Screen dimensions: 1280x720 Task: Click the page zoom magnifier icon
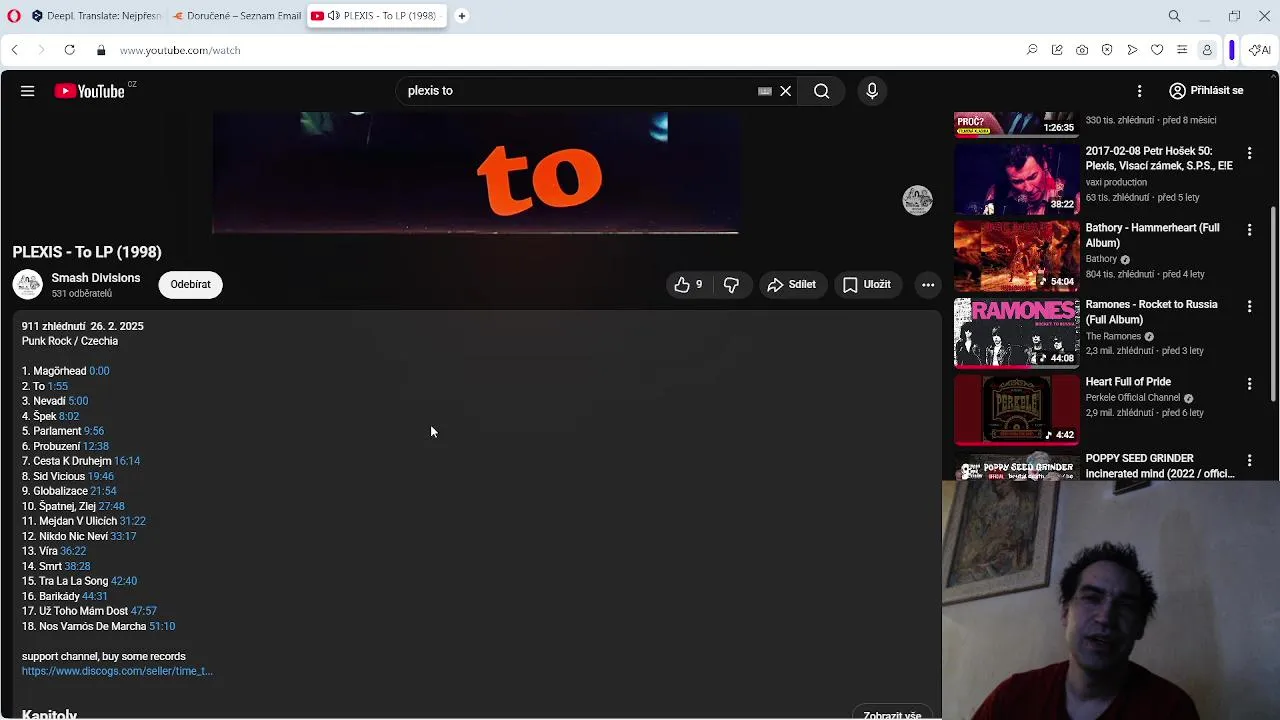pyautogui.click(x=1032, y=50)
